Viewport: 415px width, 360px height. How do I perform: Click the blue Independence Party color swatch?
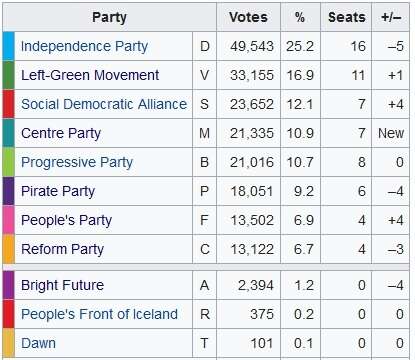click(x=9, y=46)
